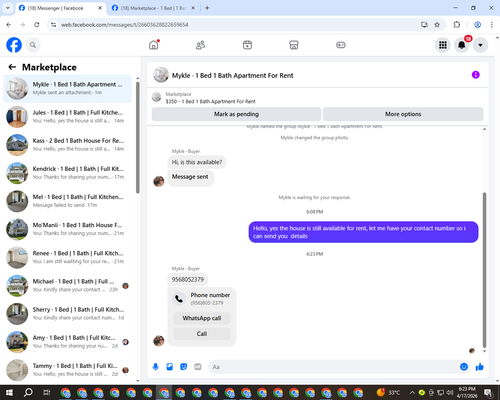Open the Facebook menu grid icon
The image size is (500, 400).
pyautogui.click(x=443, y=45)
